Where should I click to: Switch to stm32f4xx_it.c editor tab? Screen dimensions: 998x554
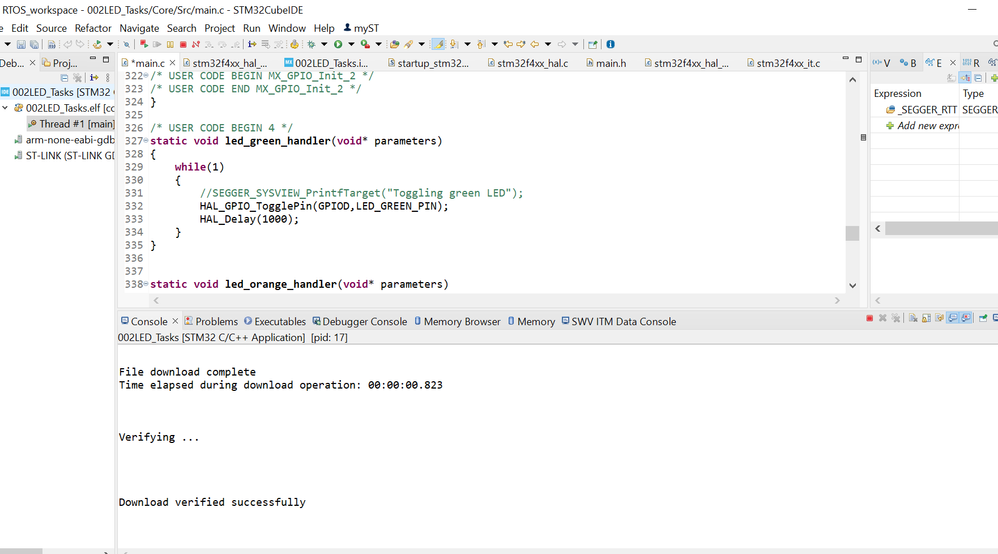point(784,63)
